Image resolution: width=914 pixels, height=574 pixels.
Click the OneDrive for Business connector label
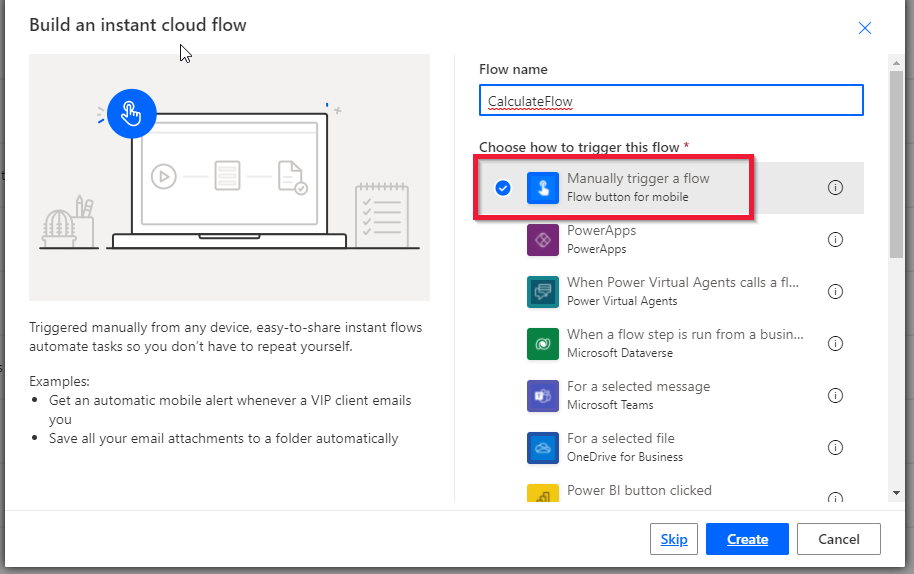(625, 457)
